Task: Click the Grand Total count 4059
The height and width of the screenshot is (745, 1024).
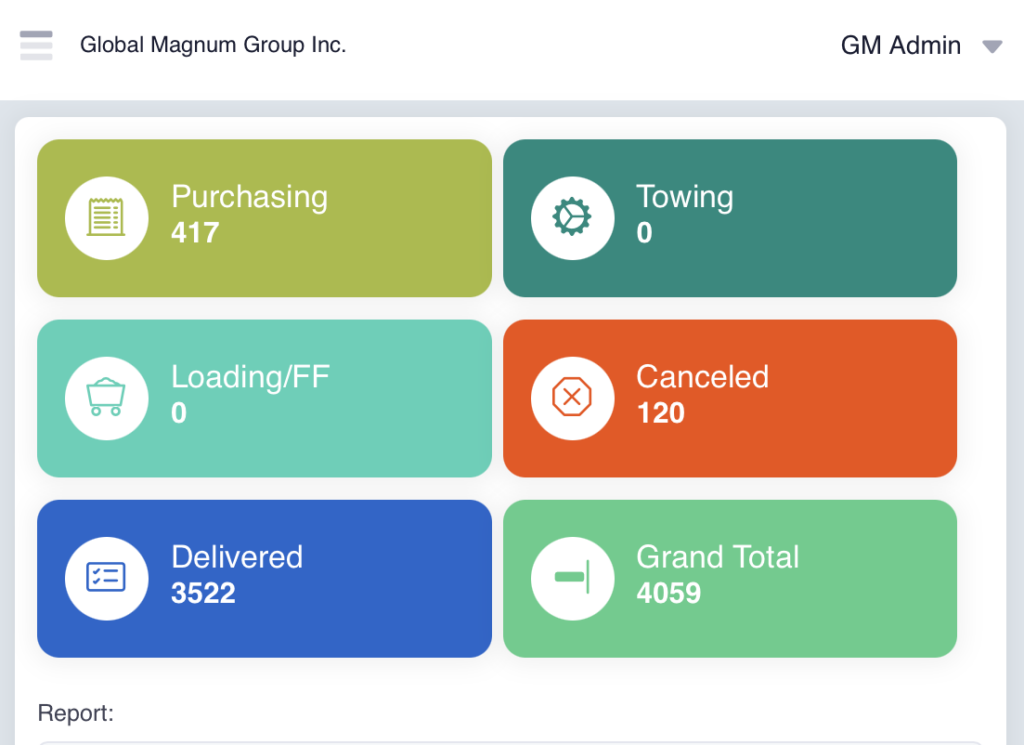Action: coord(668,593)
